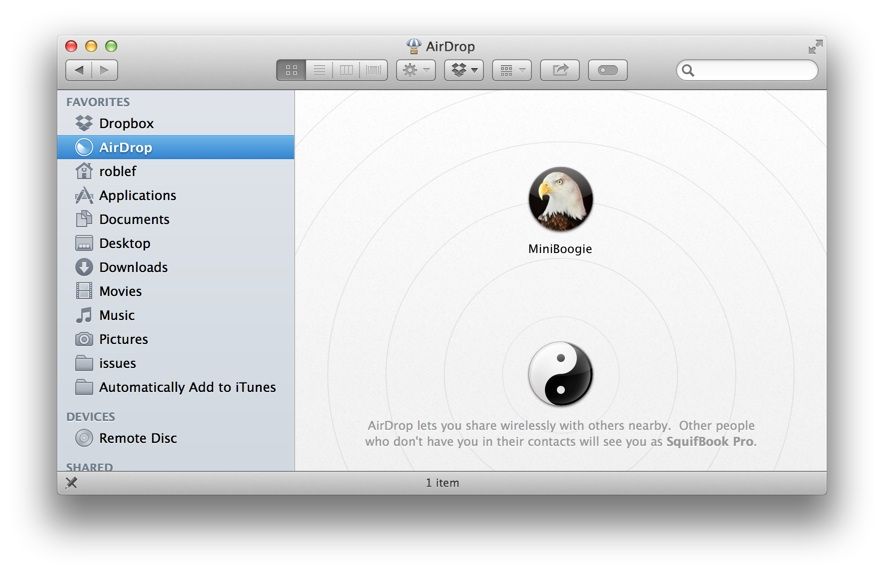Open Dropbox in the sidebar
The width and height of the screenshot is (884, 574).
pyautogui.click(x=126, y=123)
